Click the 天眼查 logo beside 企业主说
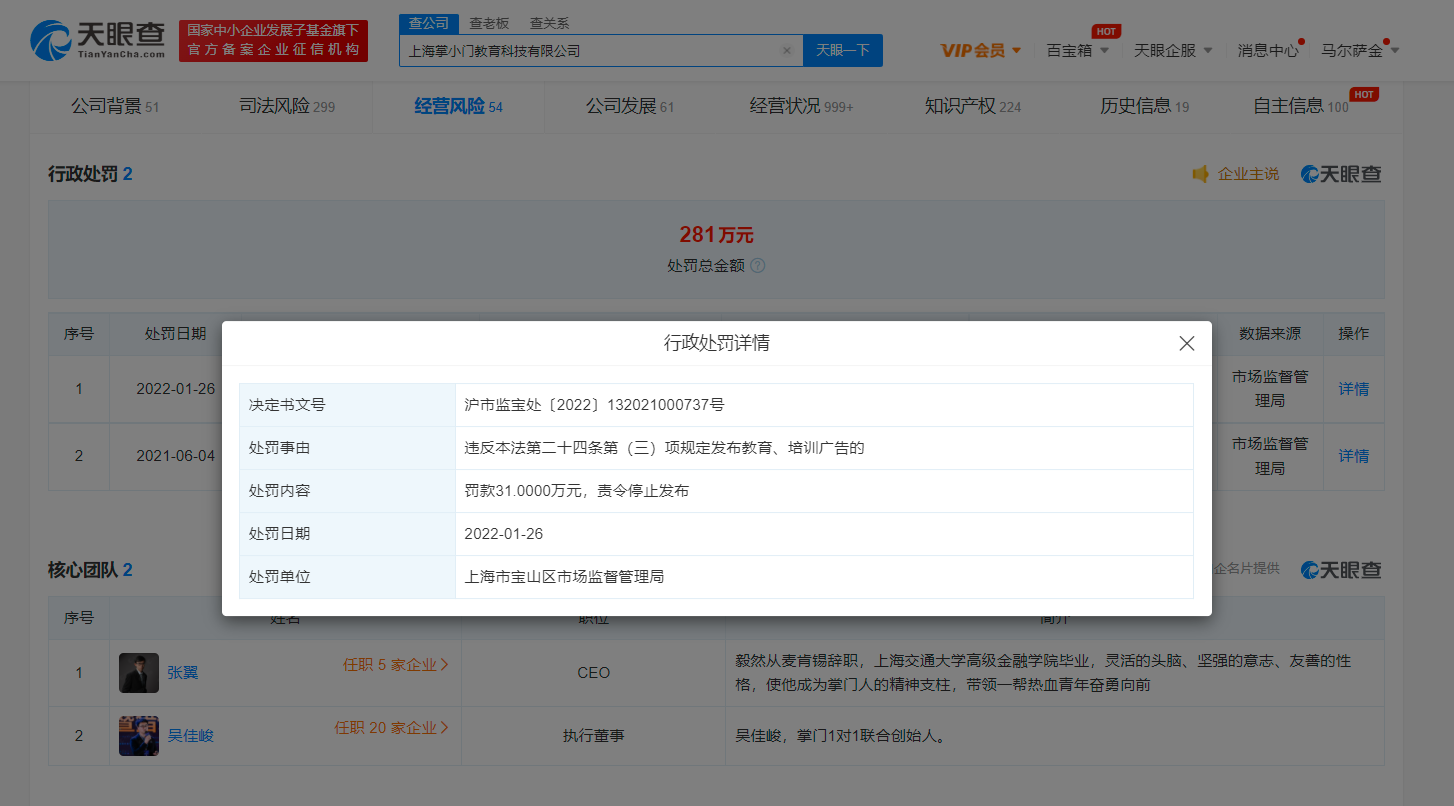Viewport: 1454px width, 806px height. click(x=1341, y=174)
